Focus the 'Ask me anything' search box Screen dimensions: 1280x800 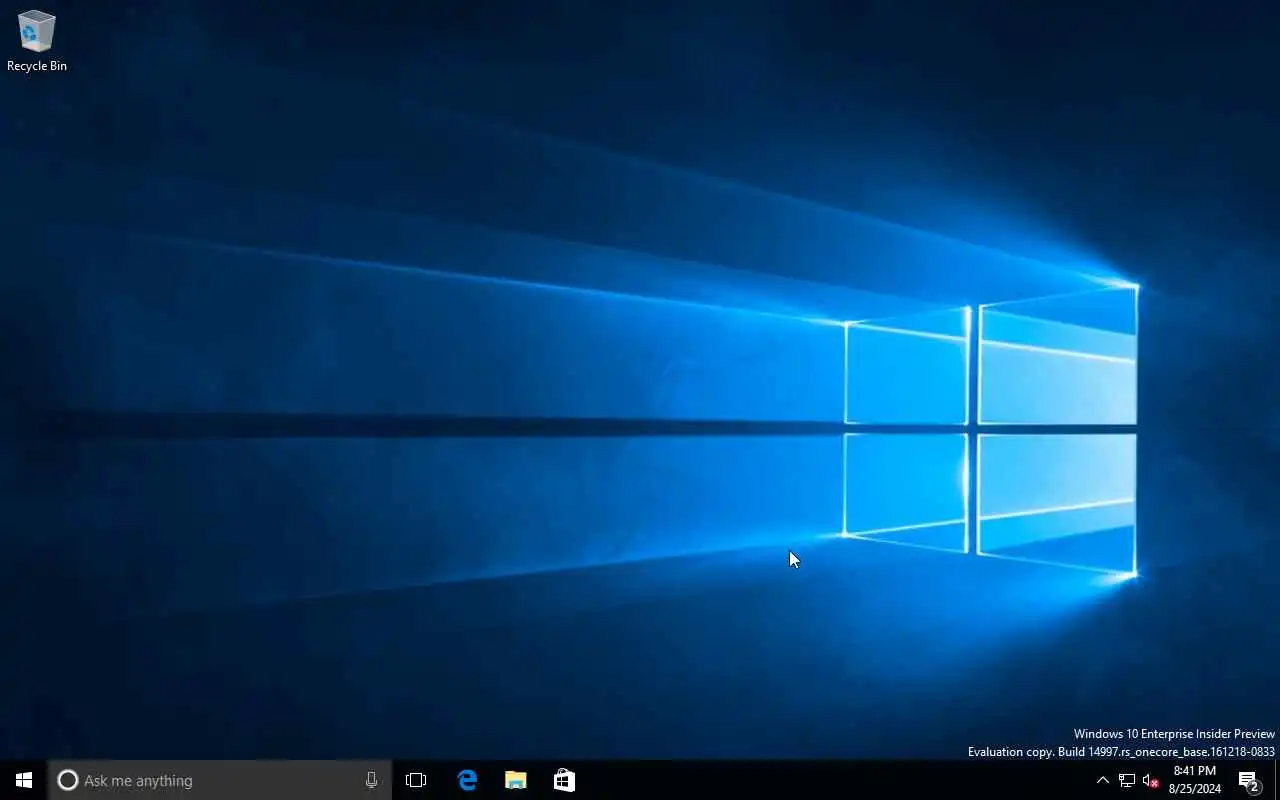click(x=220, y=780)
